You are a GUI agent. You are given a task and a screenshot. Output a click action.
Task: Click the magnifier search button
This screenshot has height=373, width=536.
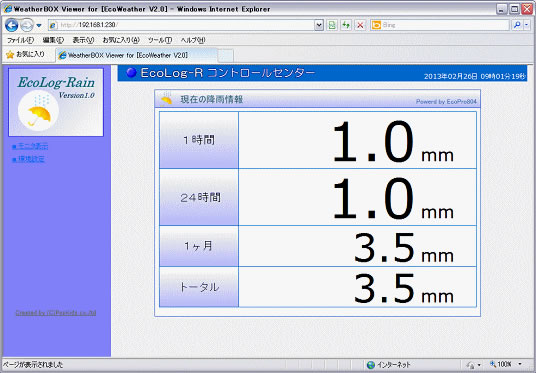(517, 25)
